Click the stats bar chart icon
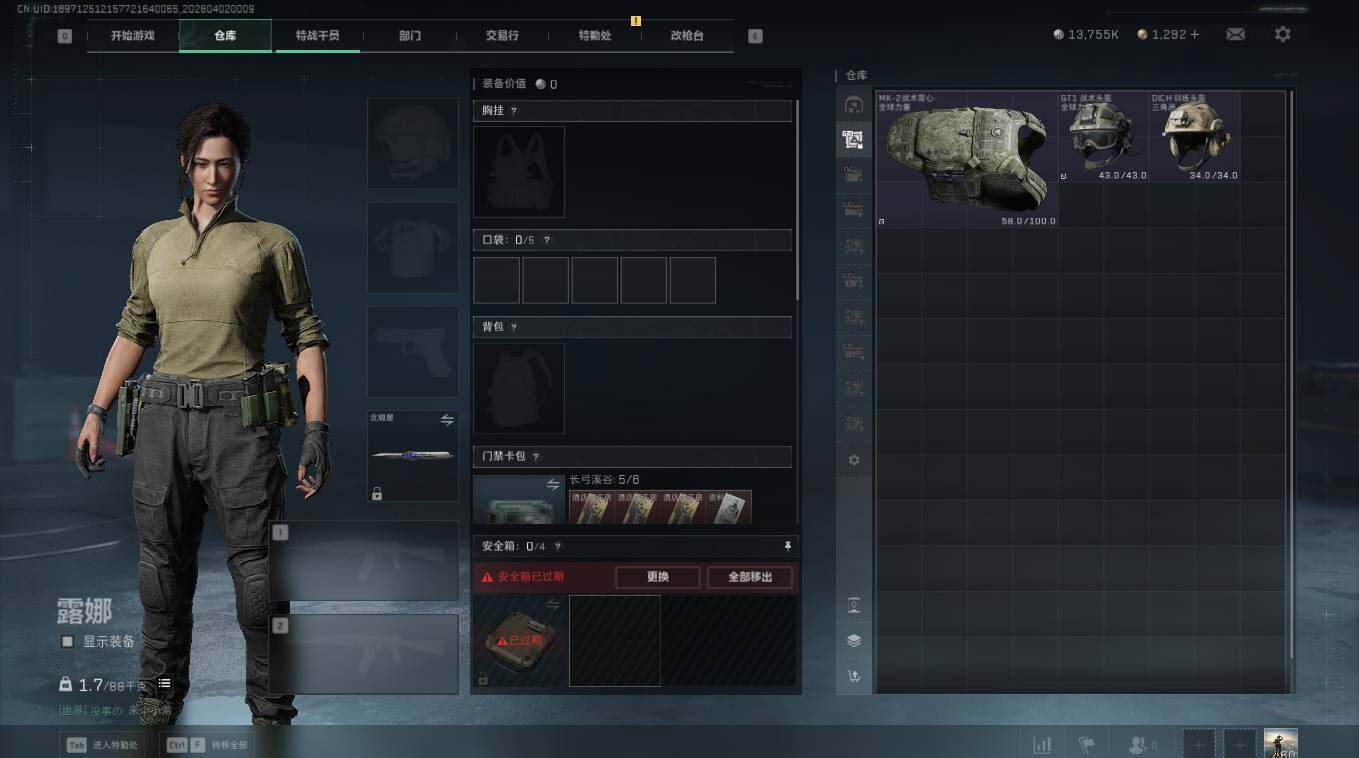Screen dimensions: 1359x758 tap(1042, 745)
